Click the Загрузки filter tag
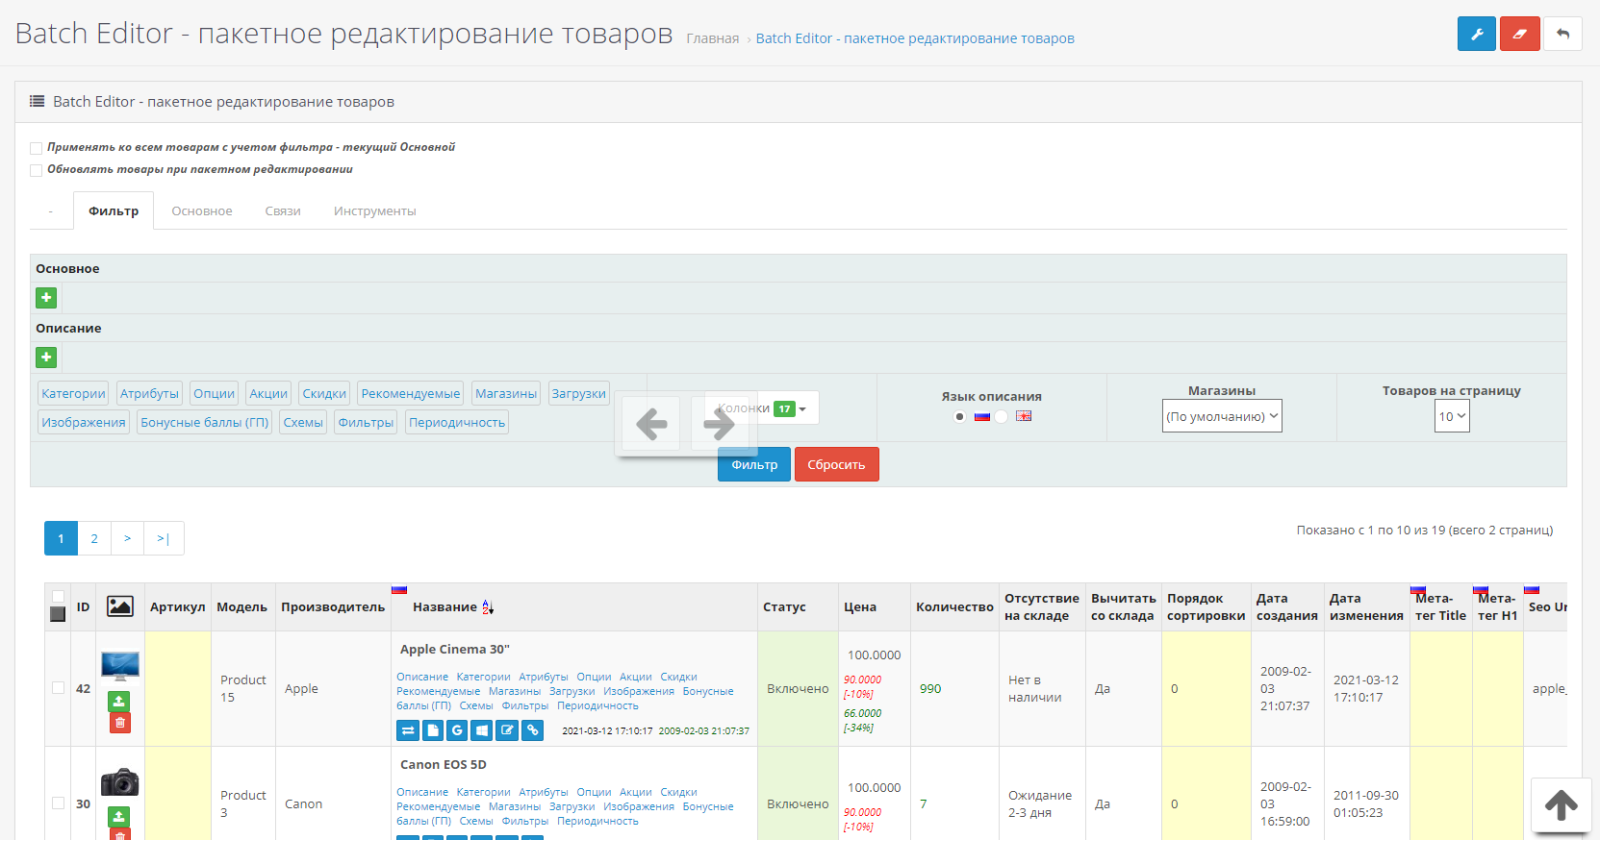1600x841 pixels. point(579,393)
